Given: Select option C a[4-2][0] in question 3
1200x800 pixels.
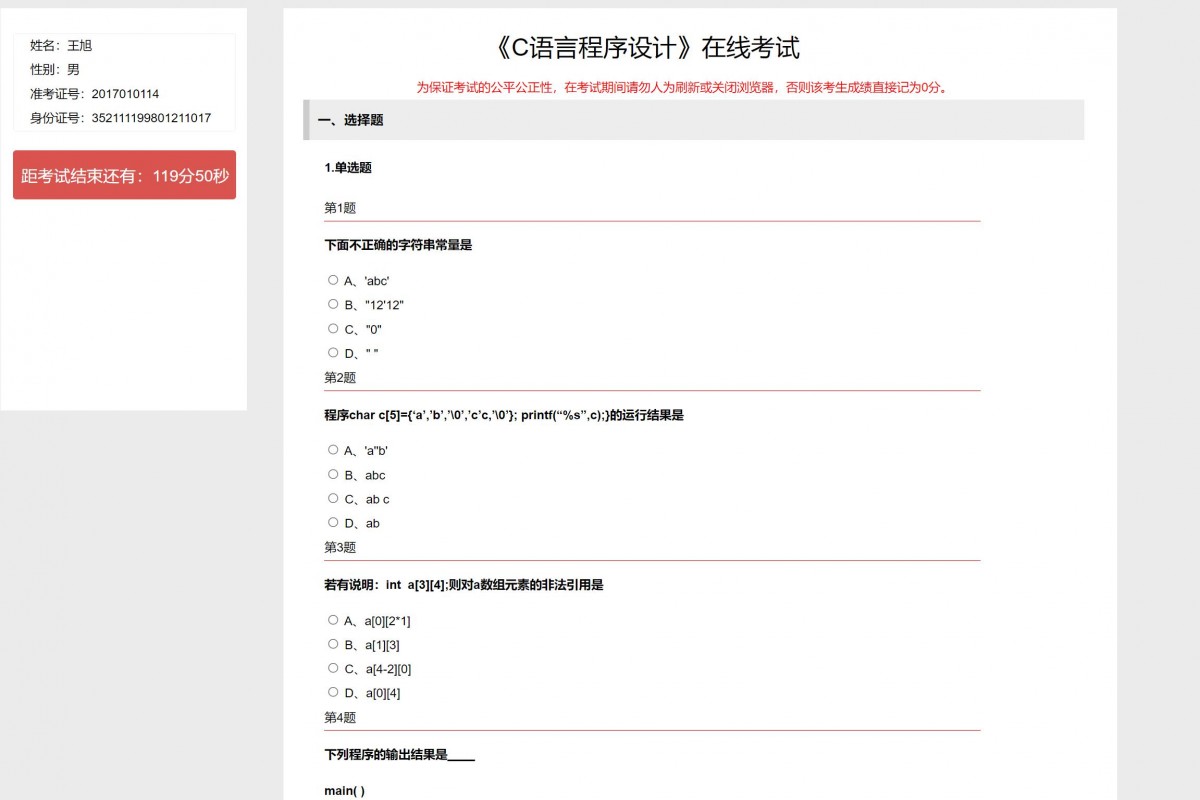Looking at the screenshot, I should click(333, 667).
